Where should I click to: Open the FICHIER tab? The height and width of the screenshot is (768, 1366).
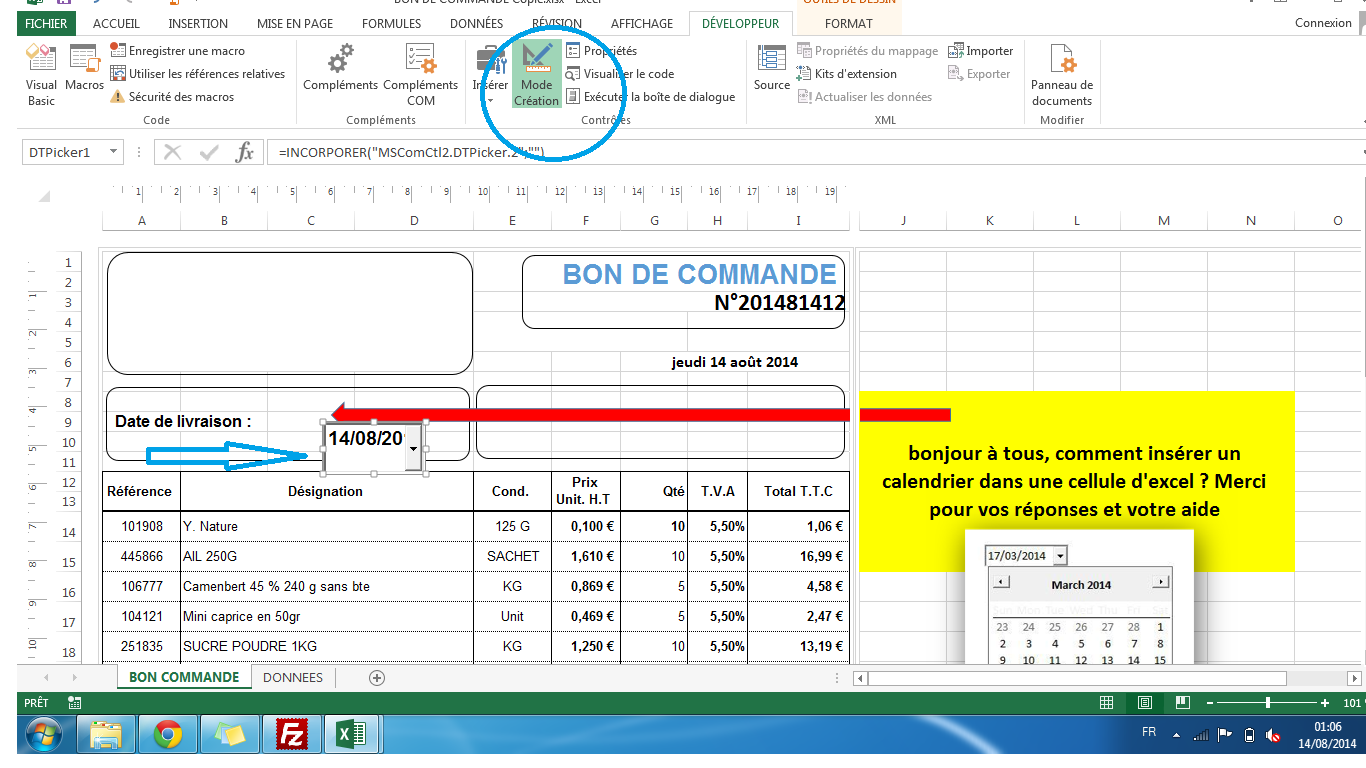tap(47, 23)
